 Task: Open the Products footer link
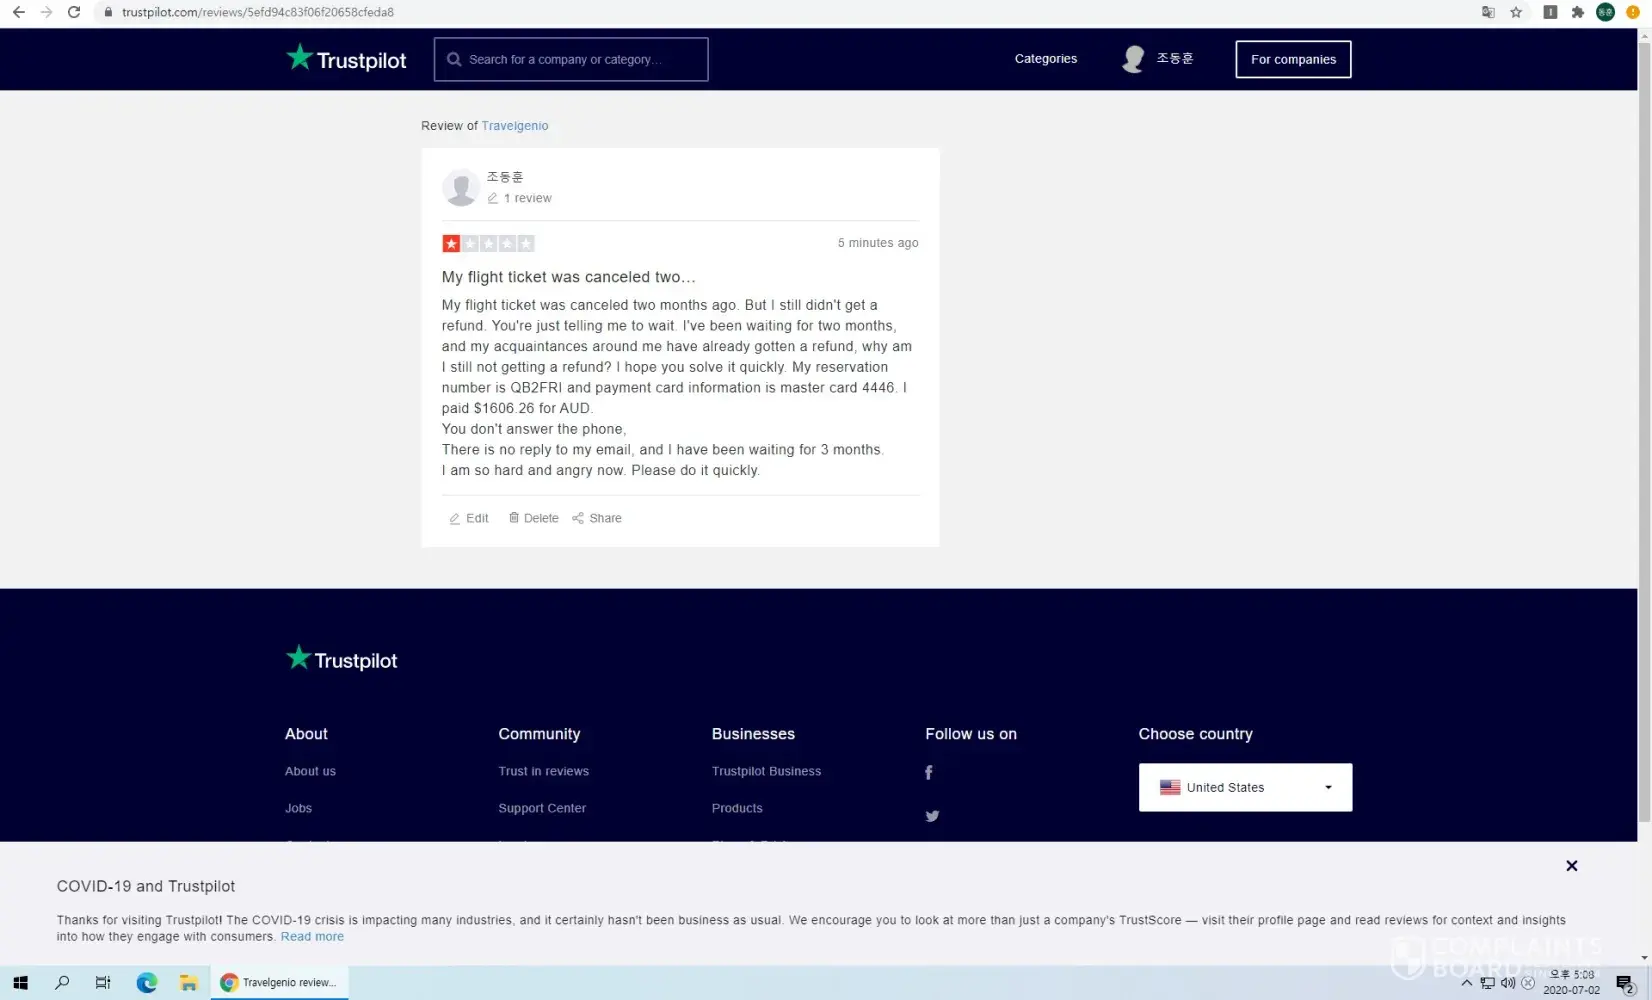737,808
